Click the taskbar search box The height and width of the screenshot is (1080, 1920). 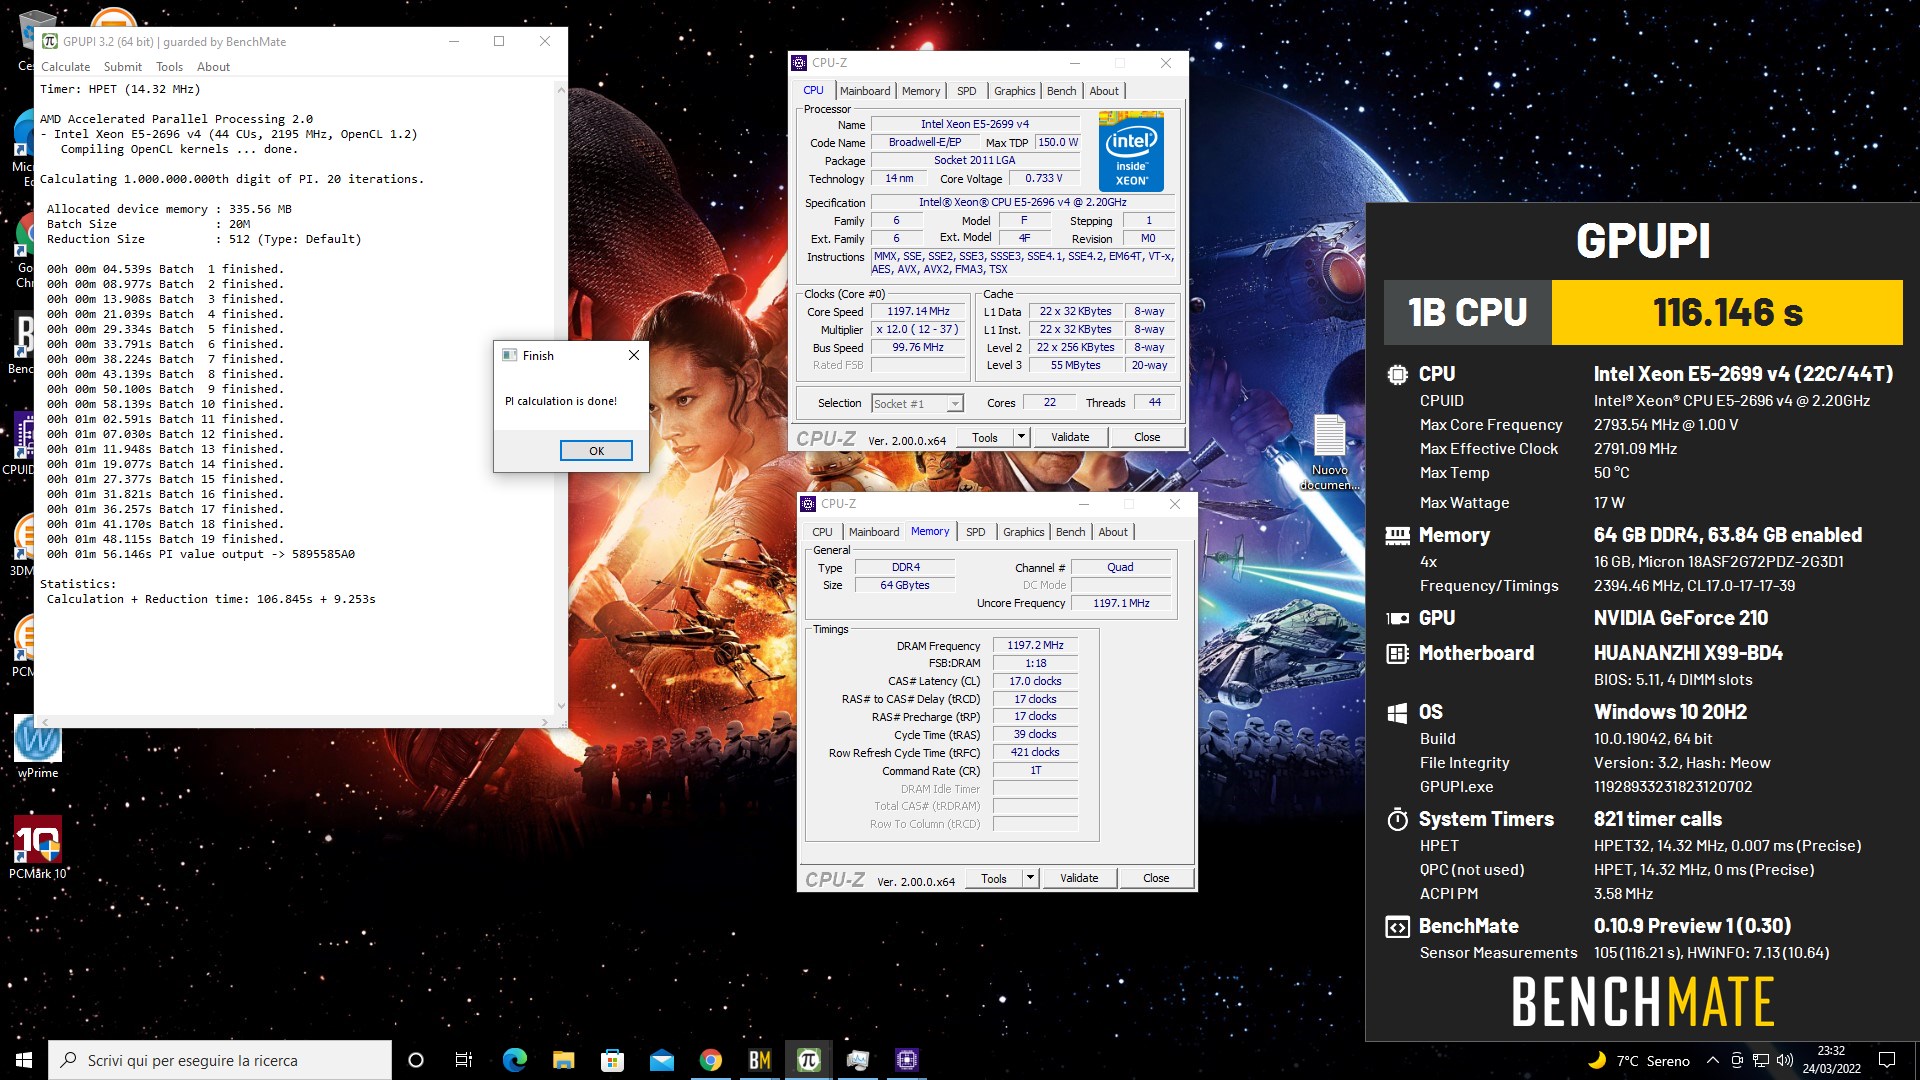pyautogui.click(x=220, y=1060)
